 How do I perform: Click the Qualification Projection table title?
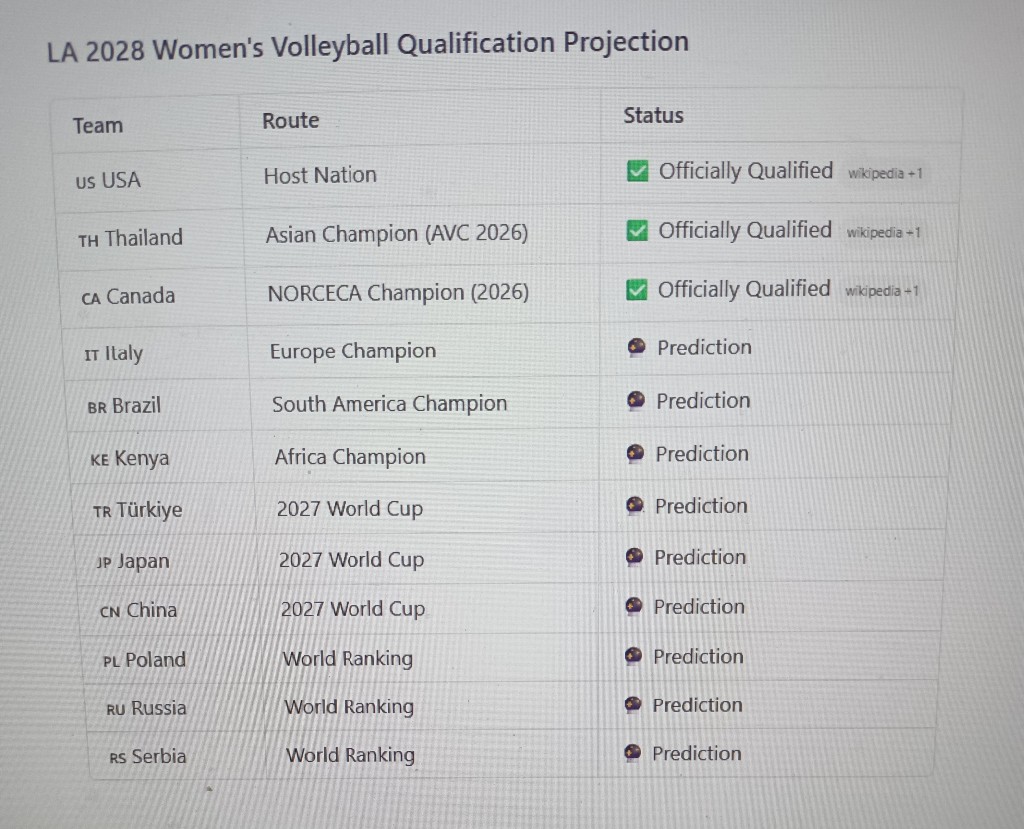pos(368,46)
